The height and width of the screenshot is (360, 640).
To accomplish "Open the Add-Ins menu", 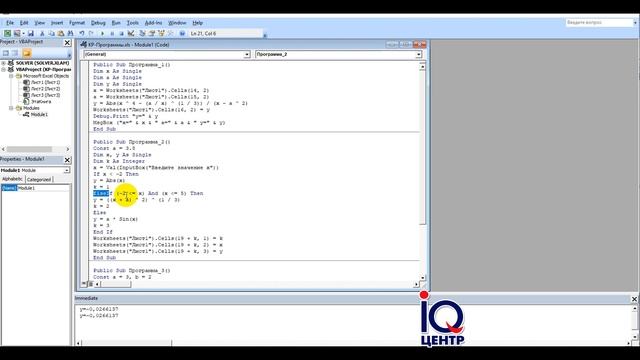I will [x=153, y=23].
